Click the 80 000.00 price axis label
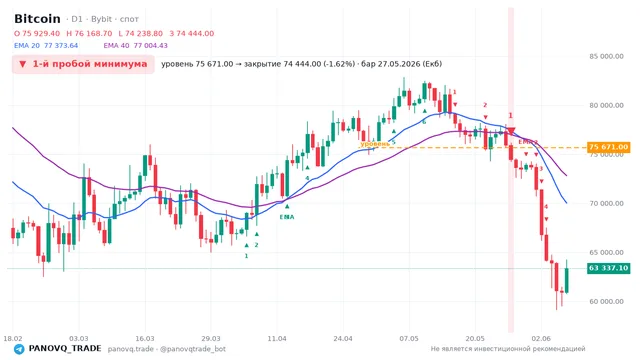Image resolution: width=640 pixels, height=360 pixels. (x=606, y=105)
